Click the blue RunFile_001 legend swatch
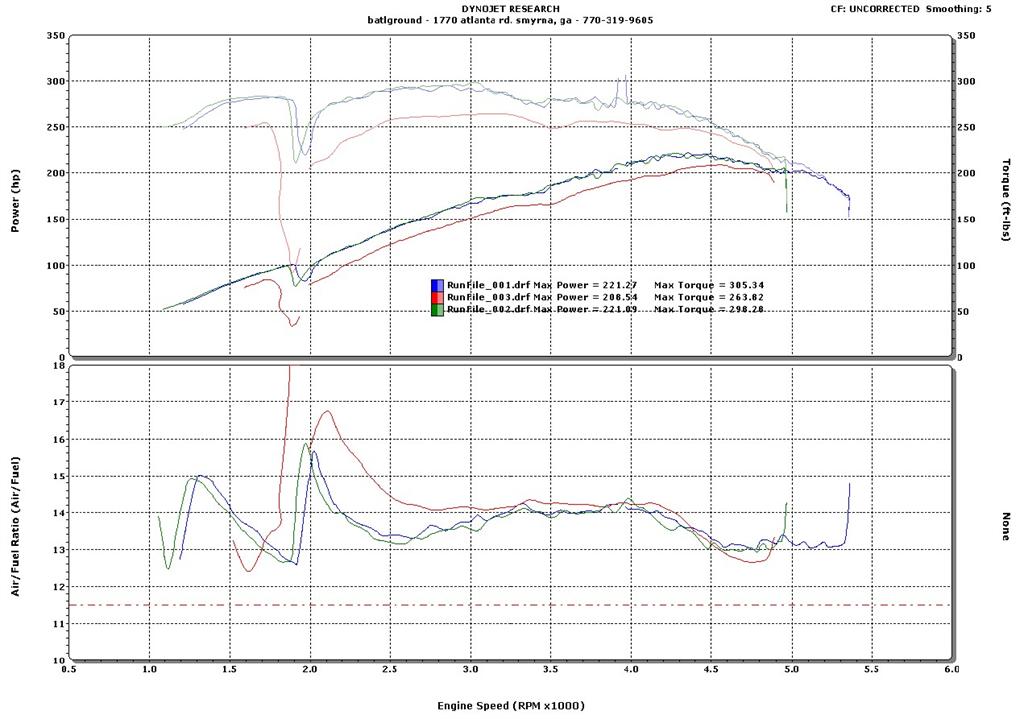Image resolution: width=1024 pixels, height=719 pixels. 437,286
